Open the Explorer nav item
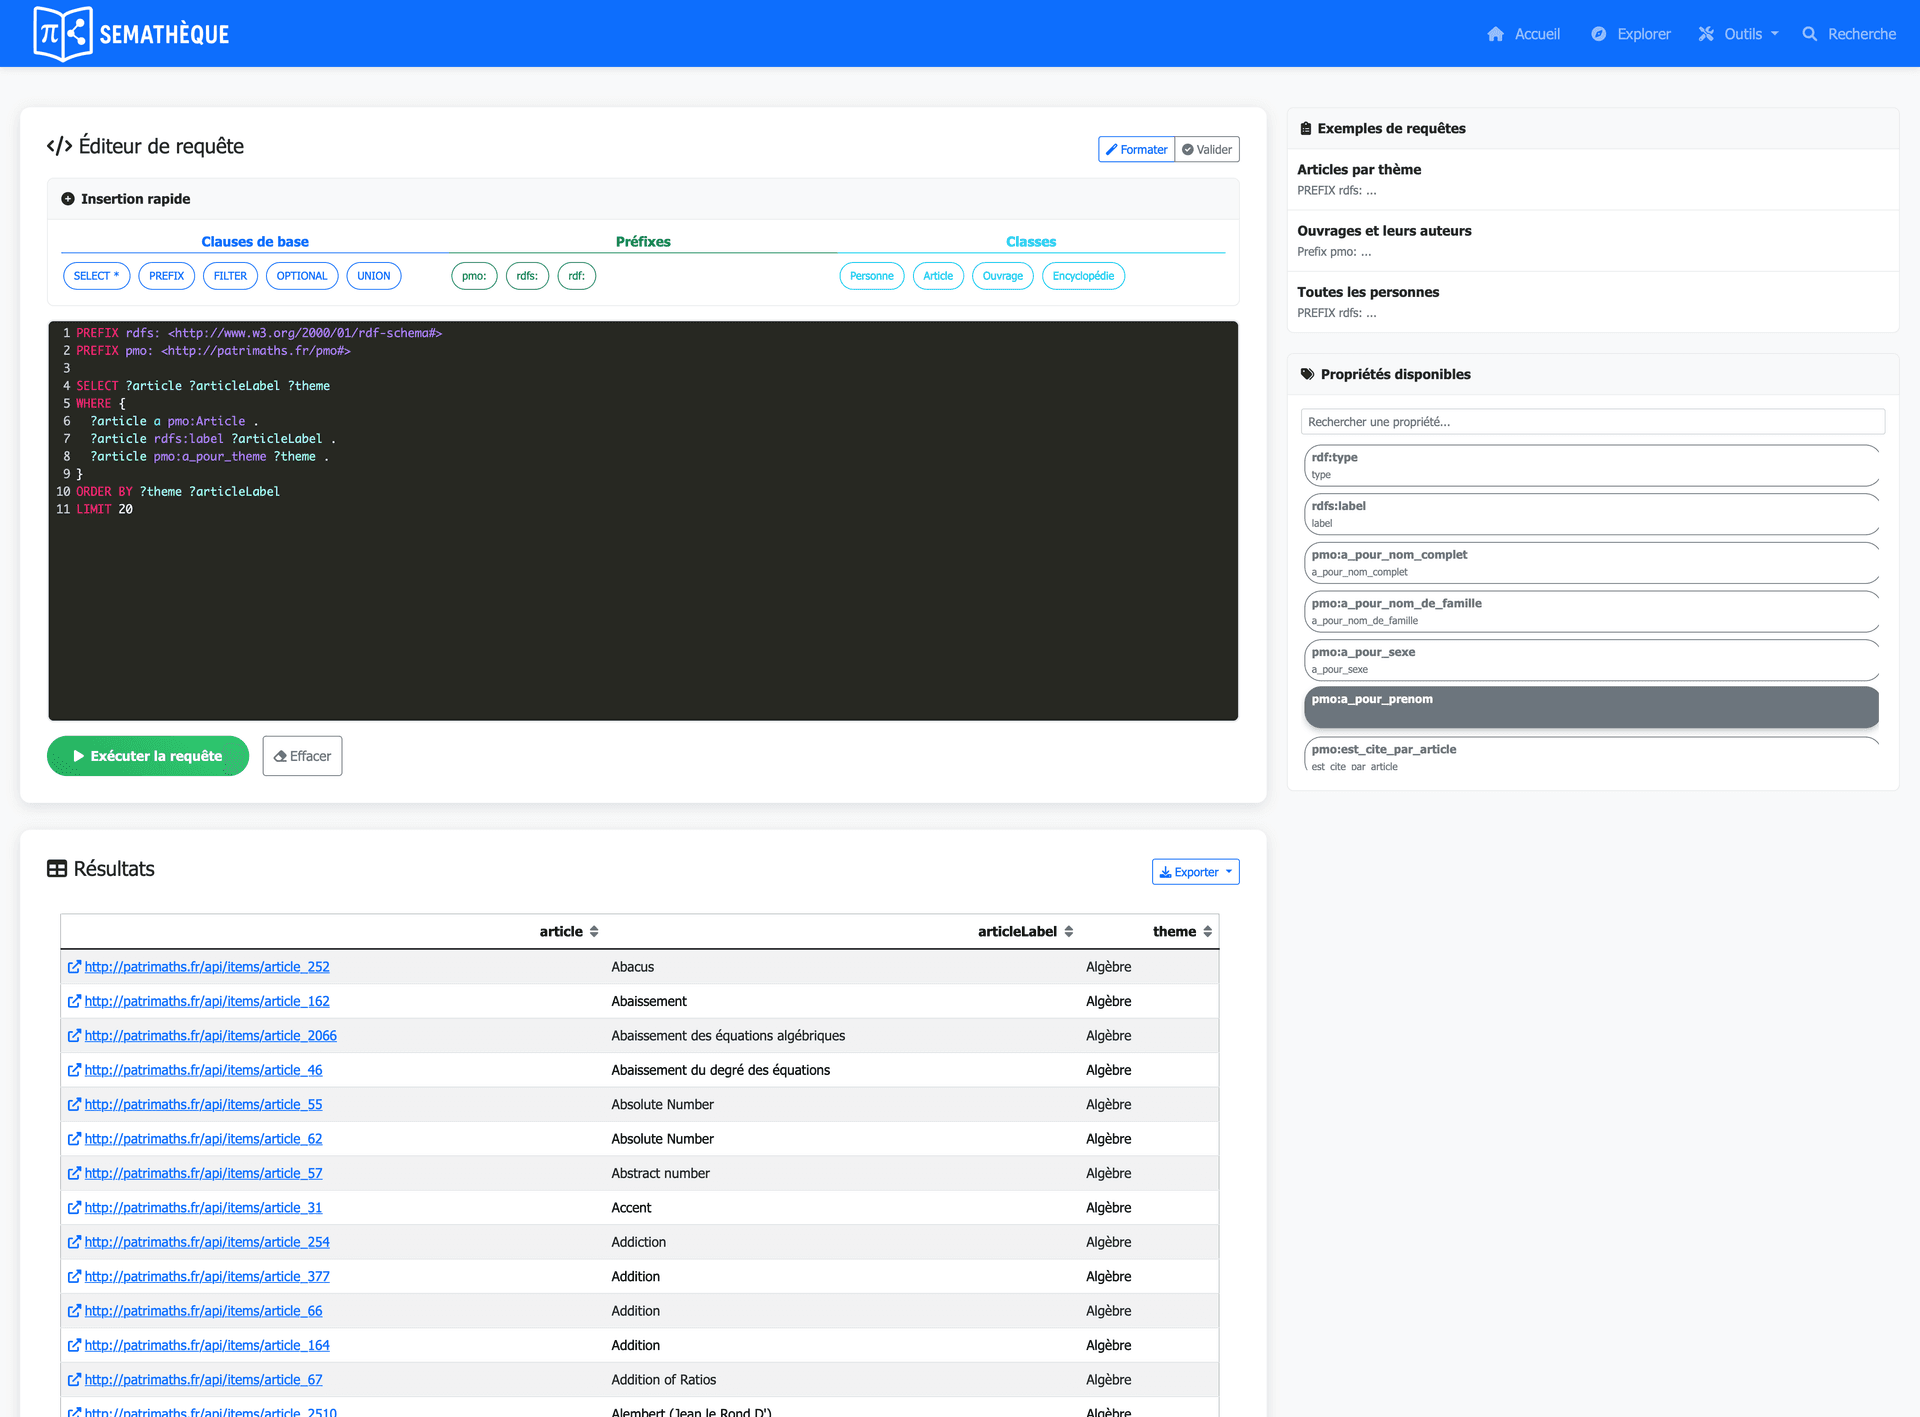Viewport: 1920px width, 1417px height. [1631, 34]
